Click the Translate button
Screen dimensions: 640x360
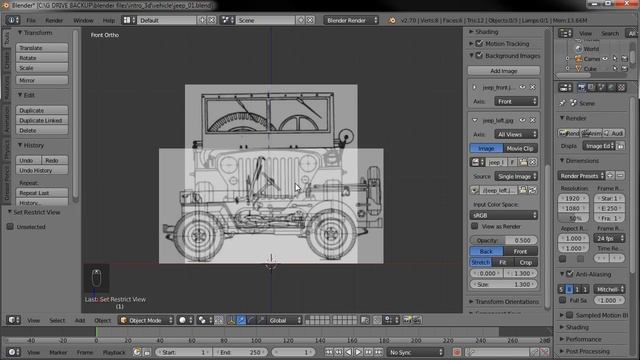[42, 48]
